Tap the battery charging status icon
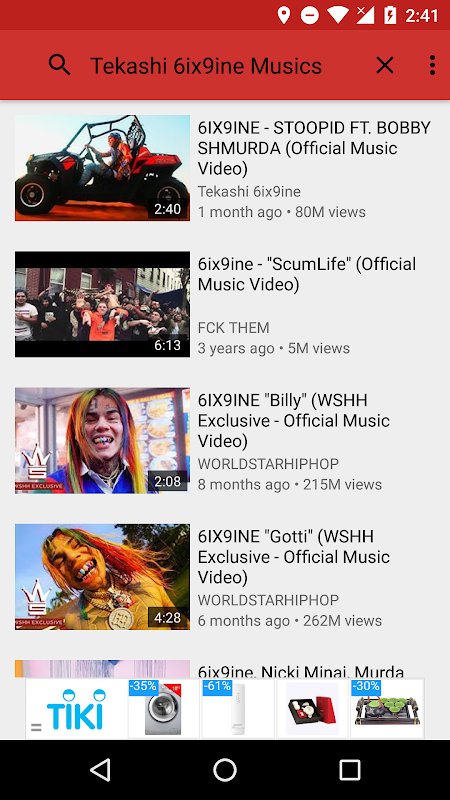The image size is (450, 800). (x=390, y=15)
